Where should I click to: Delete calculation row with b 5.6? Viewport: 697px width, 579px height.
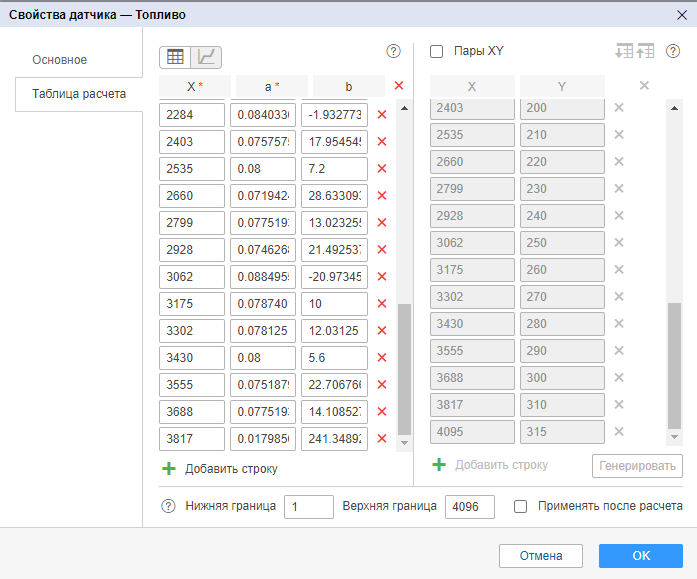(x=381, y=358)
